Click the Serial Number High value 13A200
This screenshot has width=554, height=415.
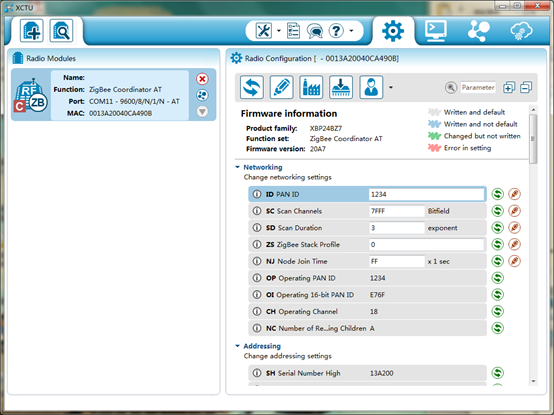pyautogui.click(x=382, y=373)
